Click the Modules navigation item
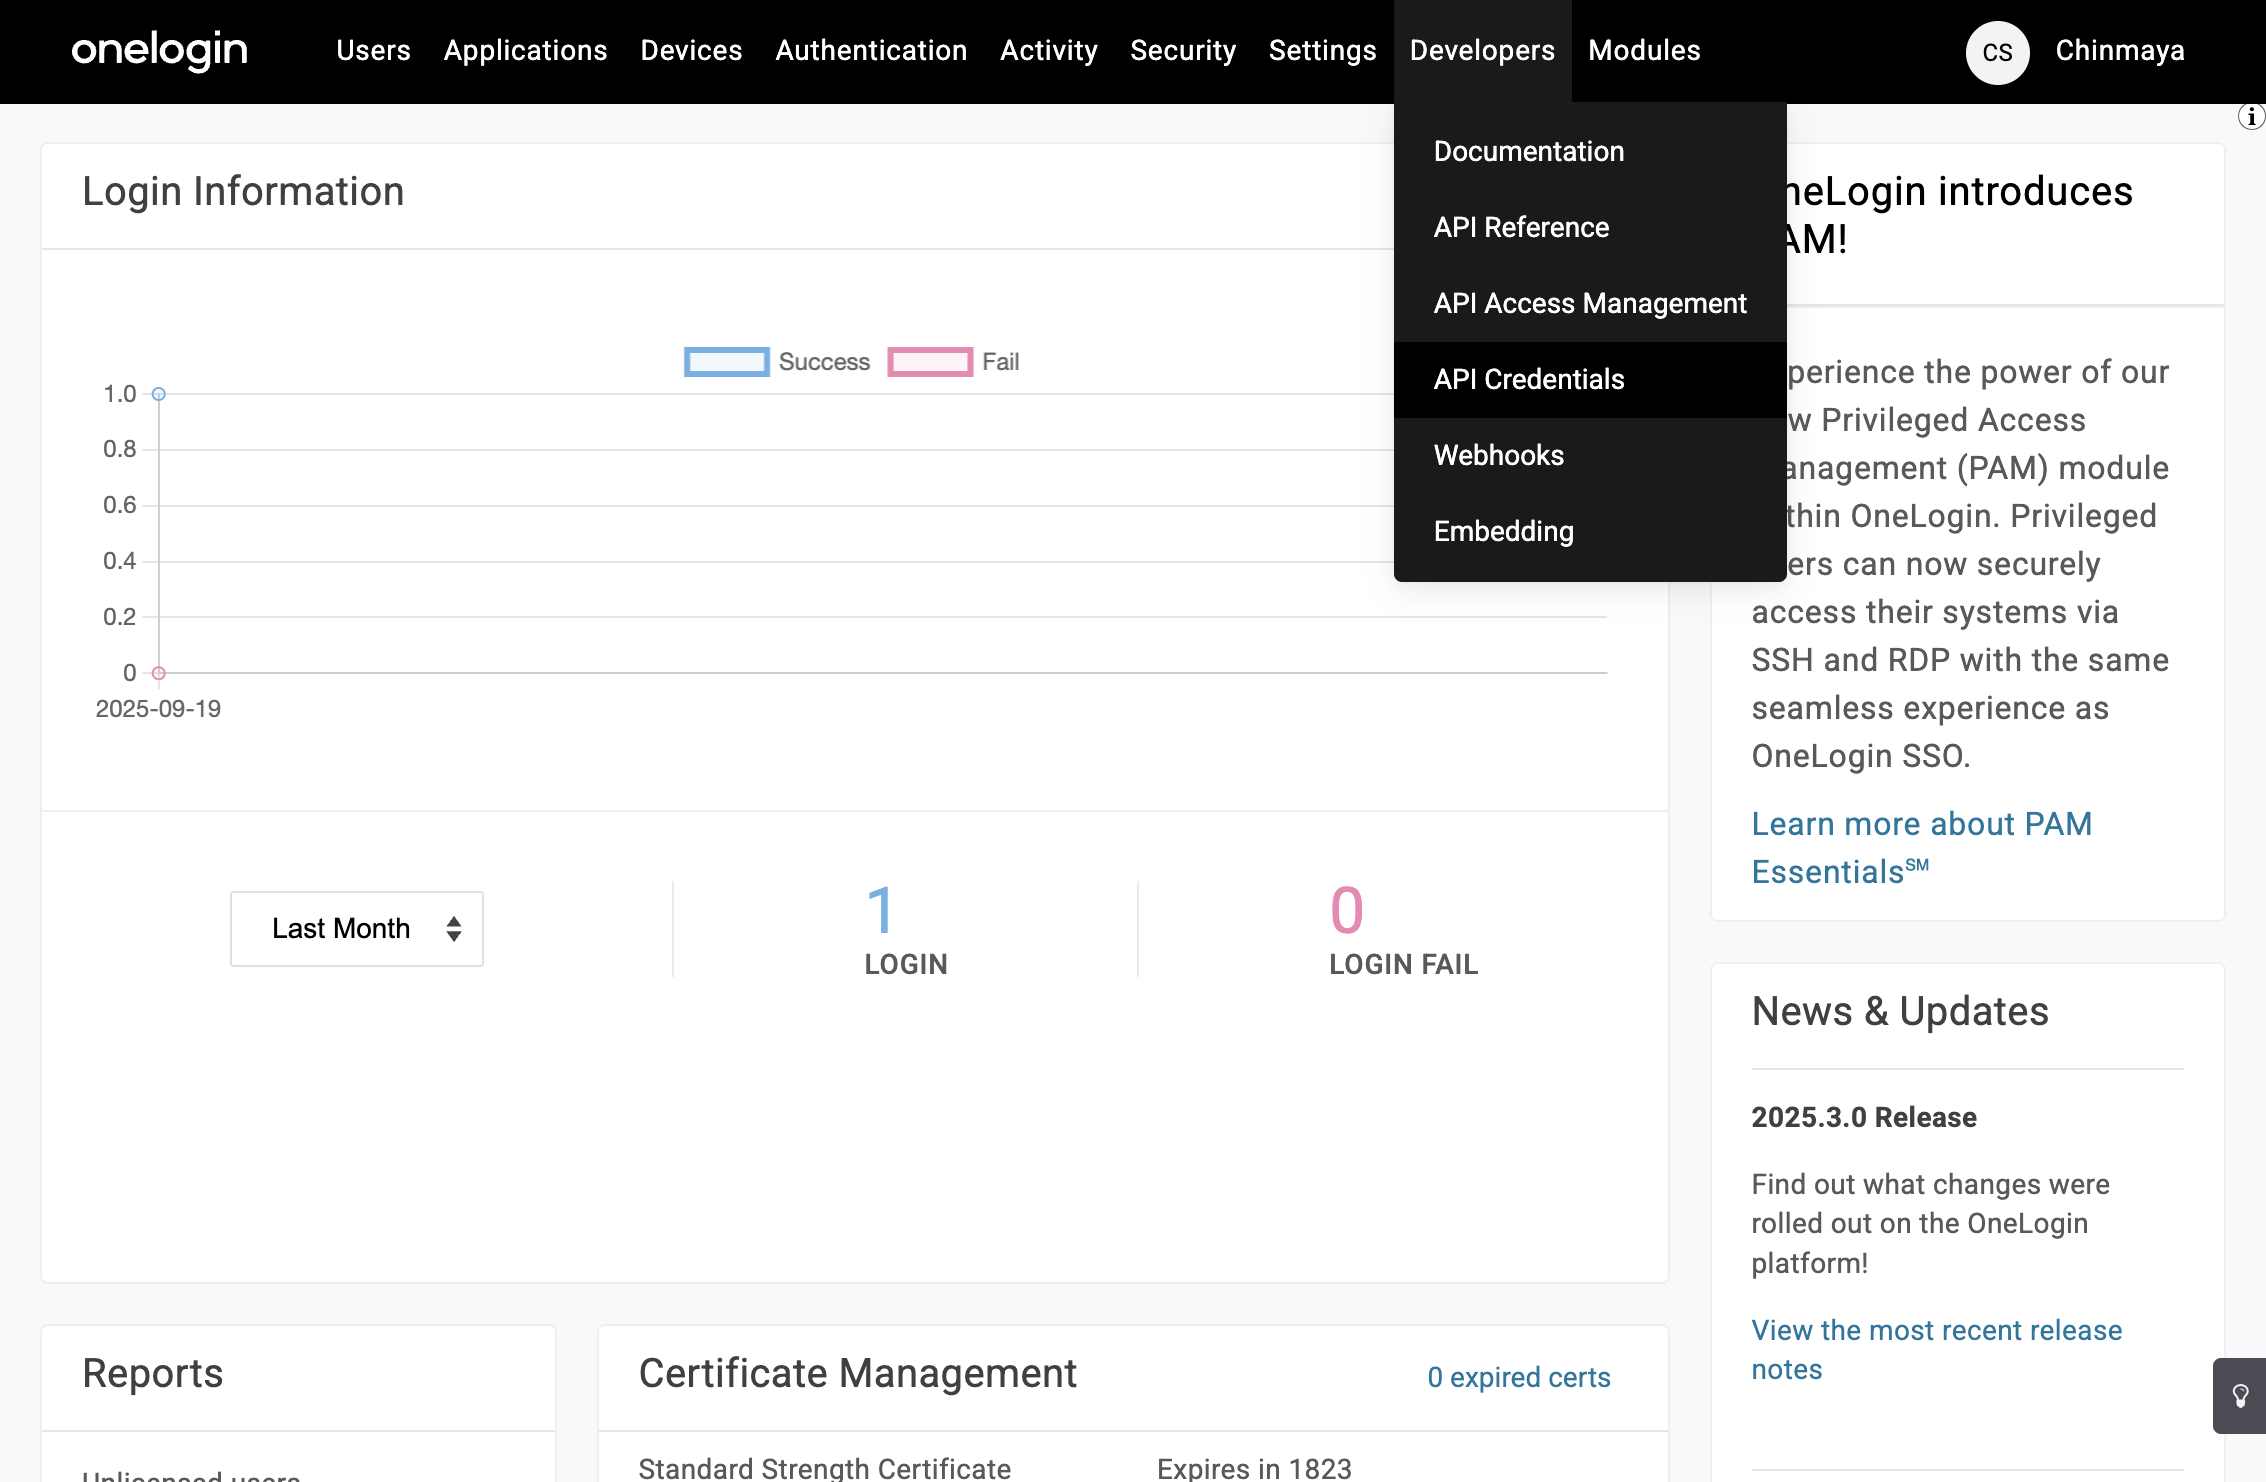 [x=1643, y=50]
